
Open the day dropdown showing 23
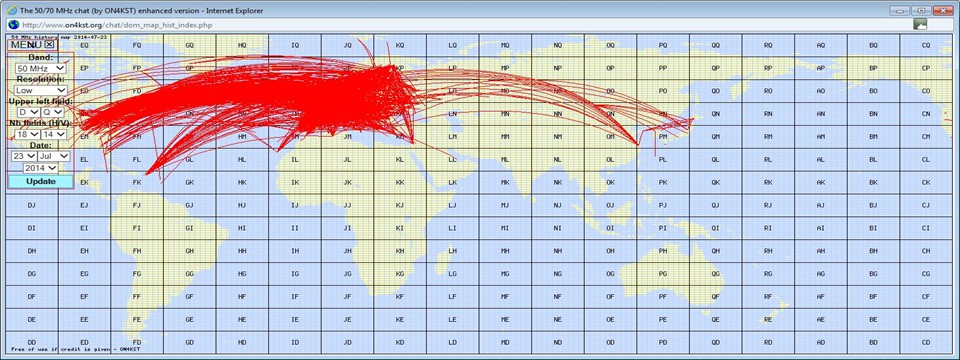(24, 156)
